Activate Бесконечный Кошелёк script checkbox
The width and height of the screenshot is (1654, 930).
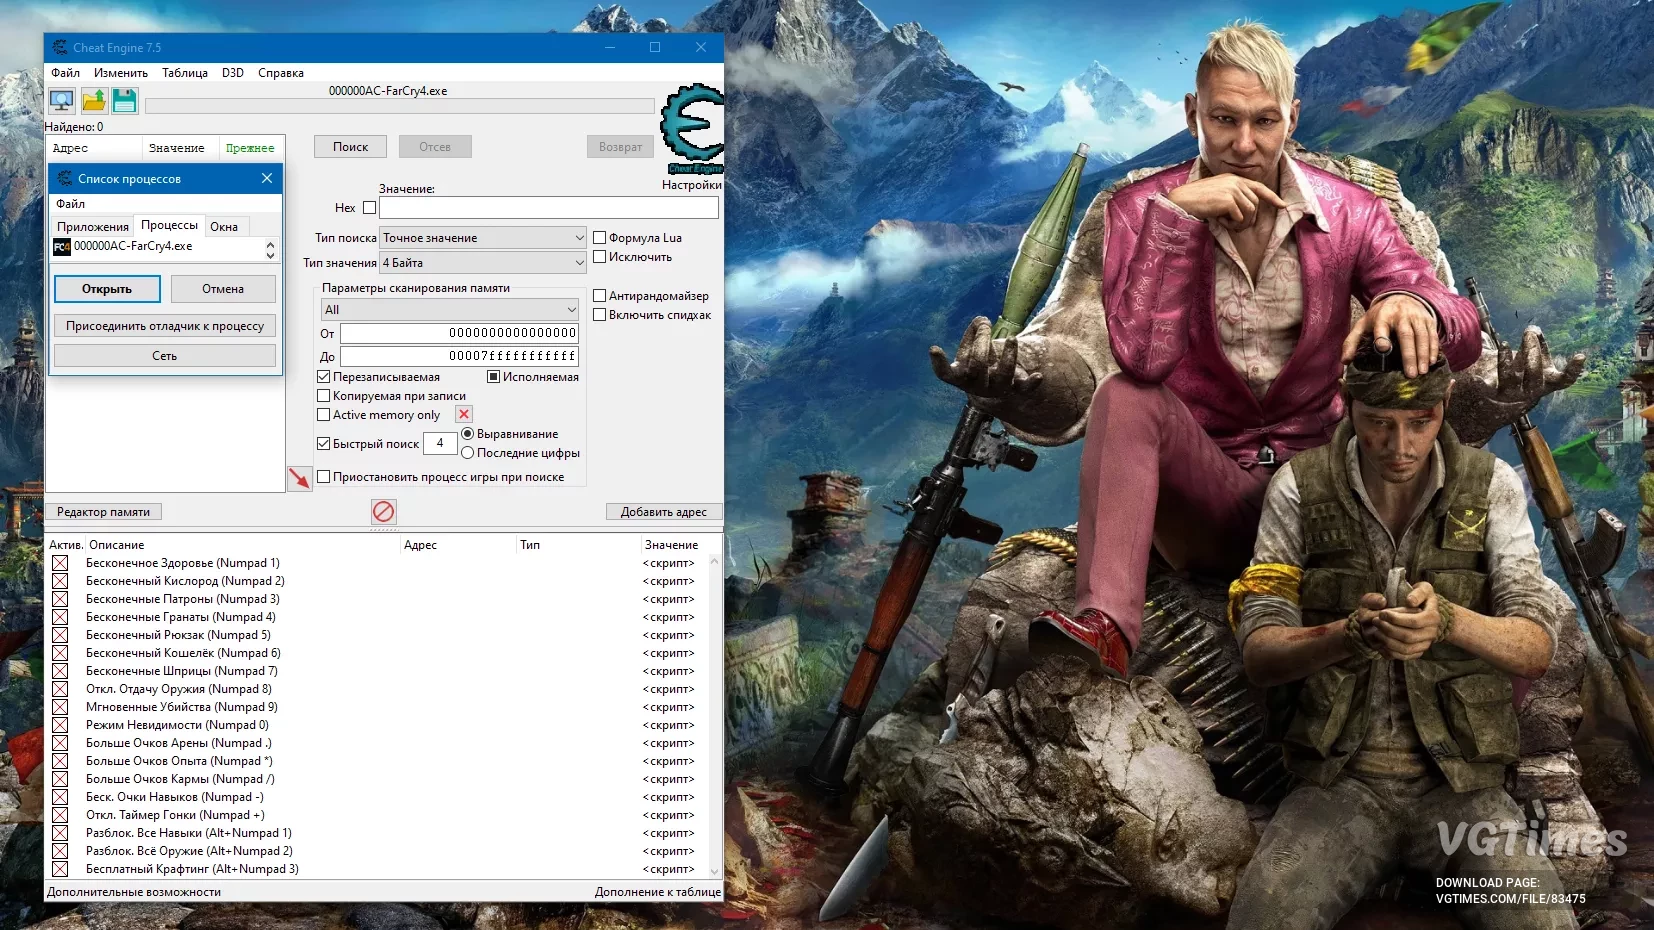60,653
